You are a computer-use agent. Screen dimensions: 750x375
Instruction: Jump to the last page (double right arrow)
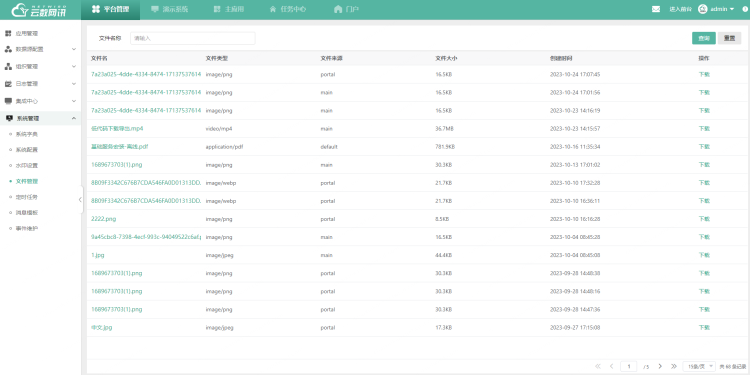click(673, 366)
